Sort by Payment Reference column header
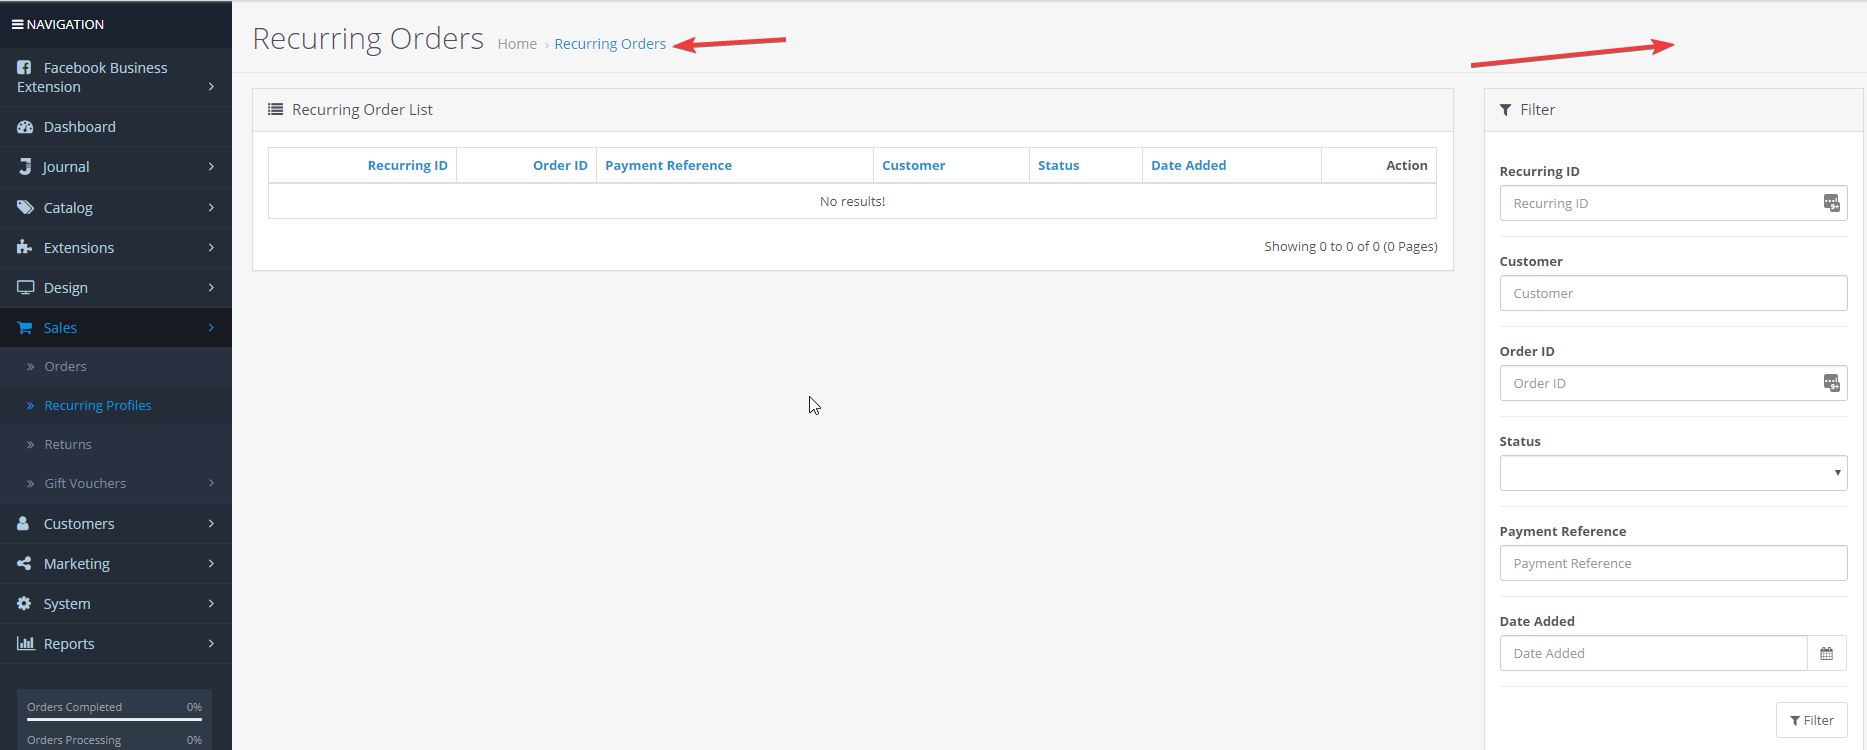The width and height of the screenshot is (1867, 750). (668, 165)
